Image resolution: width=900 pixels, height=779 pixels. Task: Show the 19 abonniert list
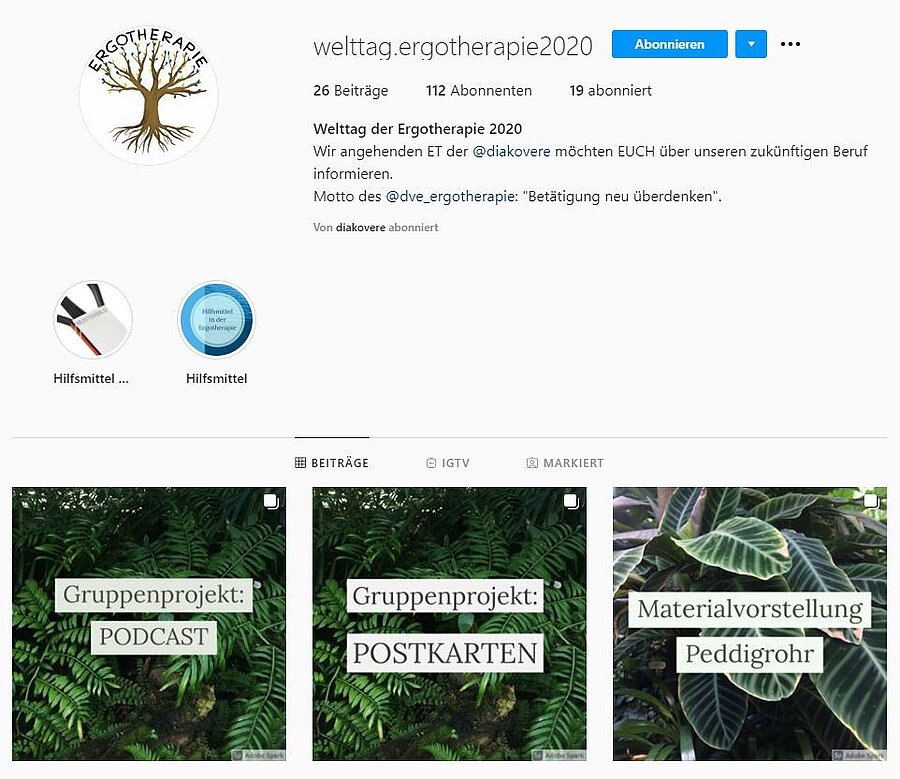click(x=610, y=91)
